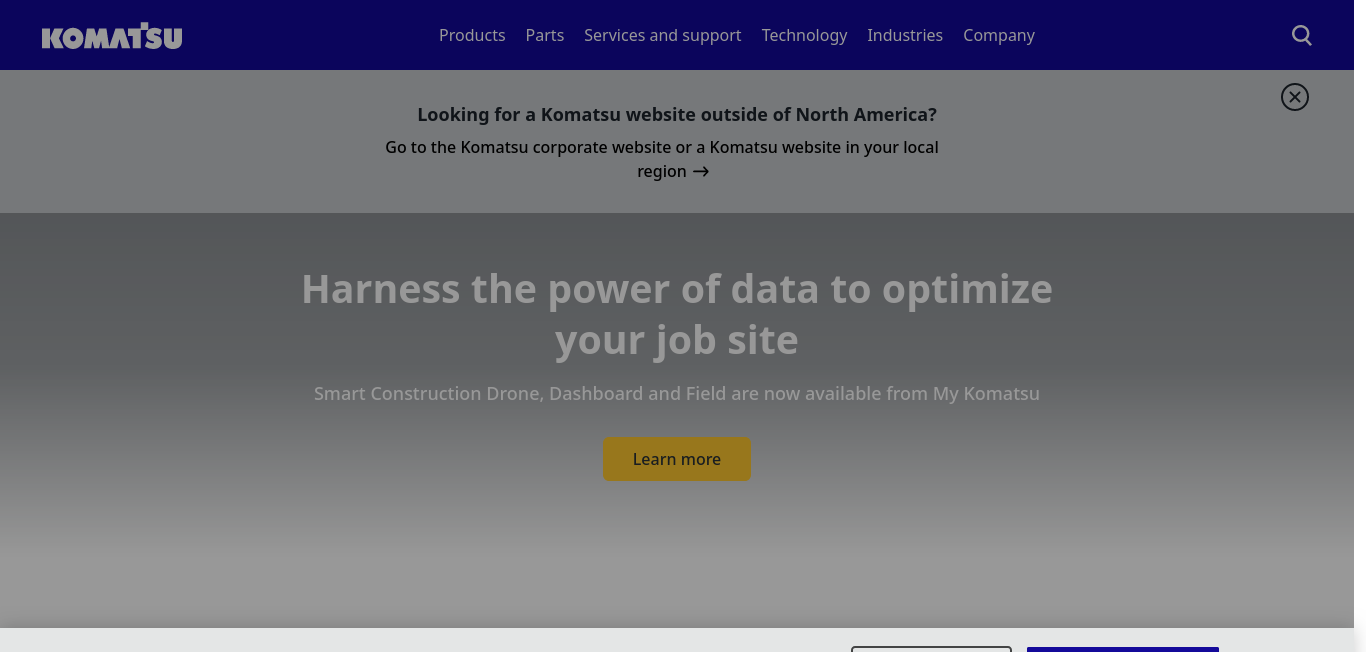Follow link to Komatsu corporate or local region website
Image resolution: width=1366 pixels, height=652 pixels.
[x=662, y=159]
